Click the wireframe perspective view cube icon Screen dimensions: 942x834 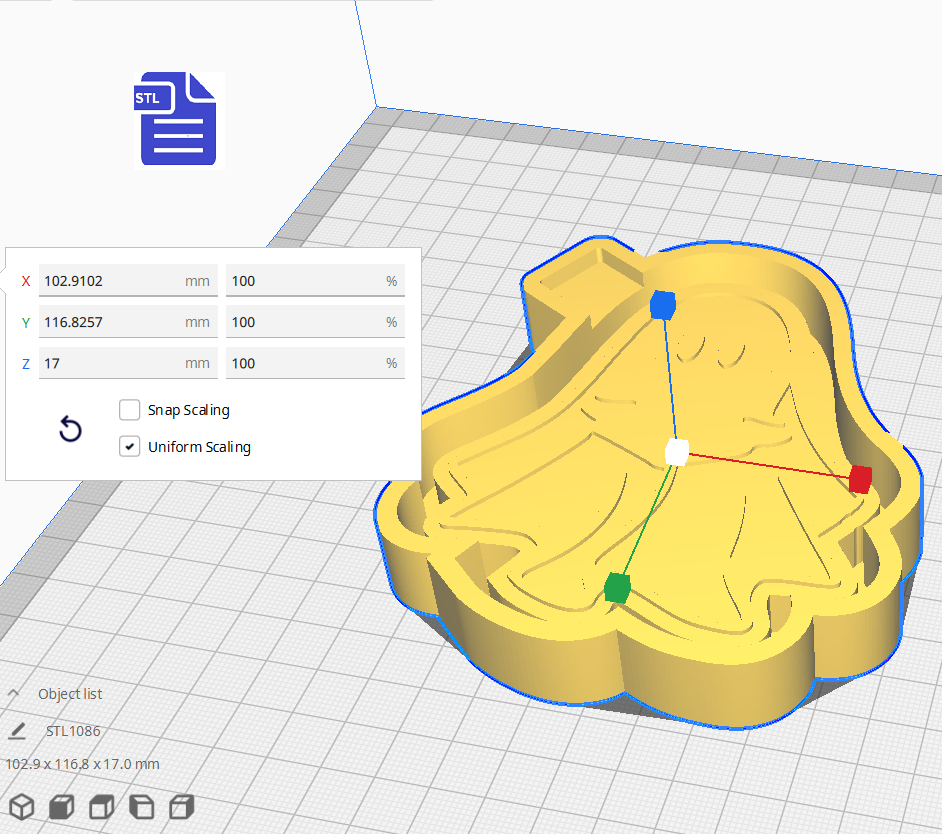pyautogui.click(x=21, y=807)
